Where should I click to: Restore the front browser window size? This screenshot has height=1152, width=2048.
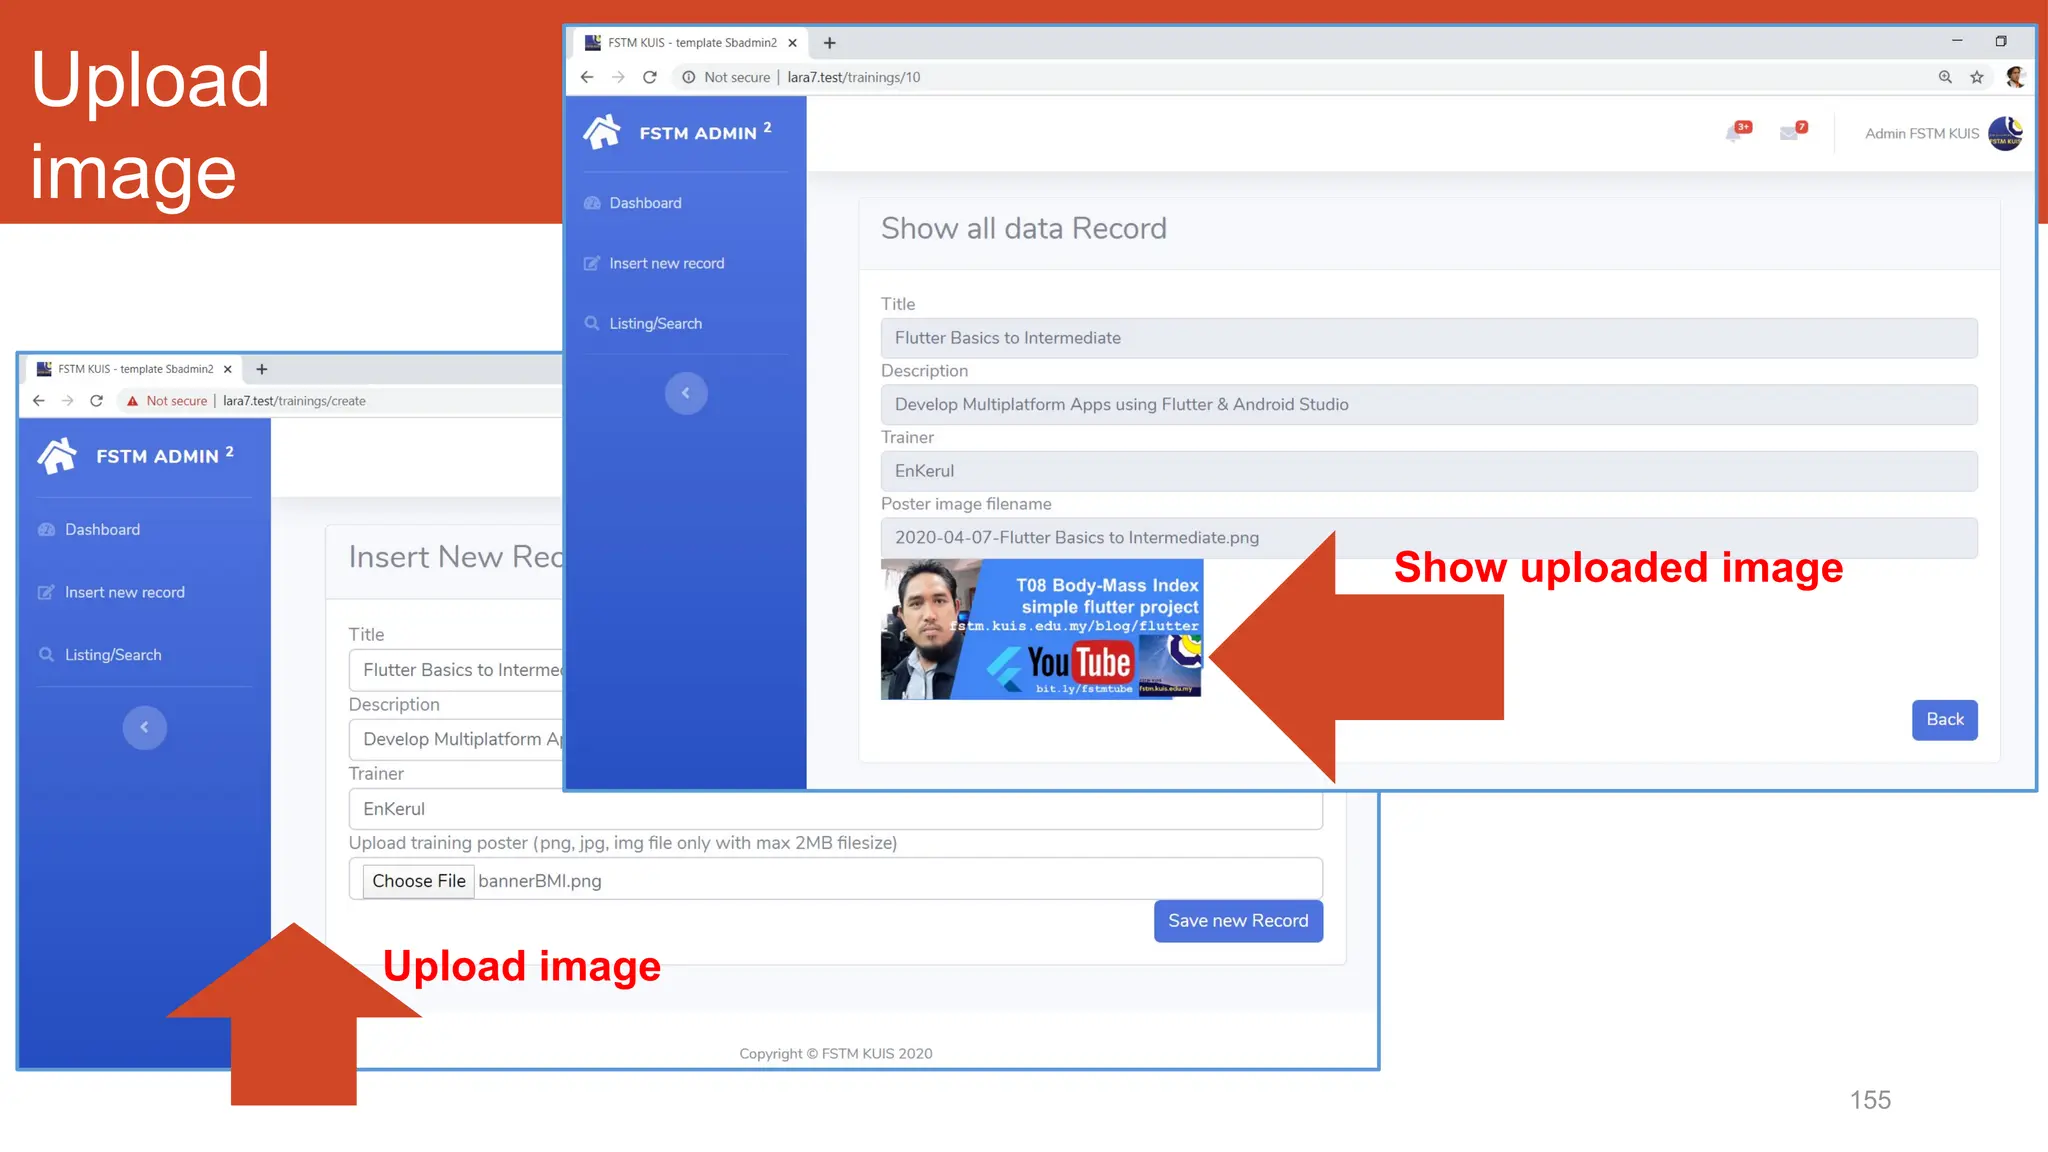pos(2001,41)
